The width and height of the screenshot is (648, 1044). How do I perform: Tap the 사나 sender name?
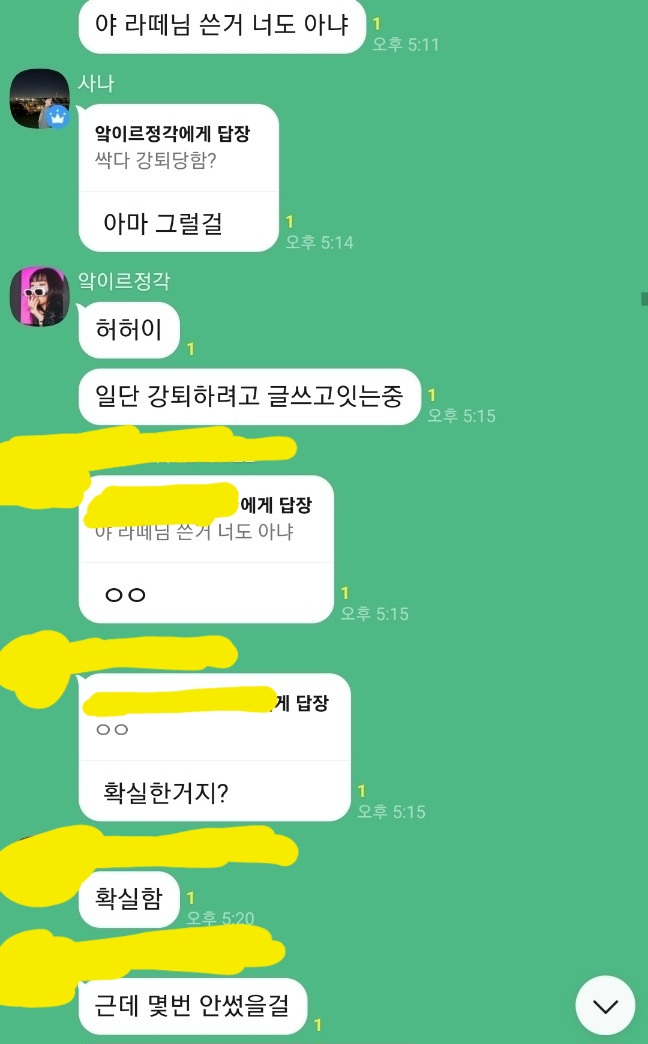[x=97, y=83]
